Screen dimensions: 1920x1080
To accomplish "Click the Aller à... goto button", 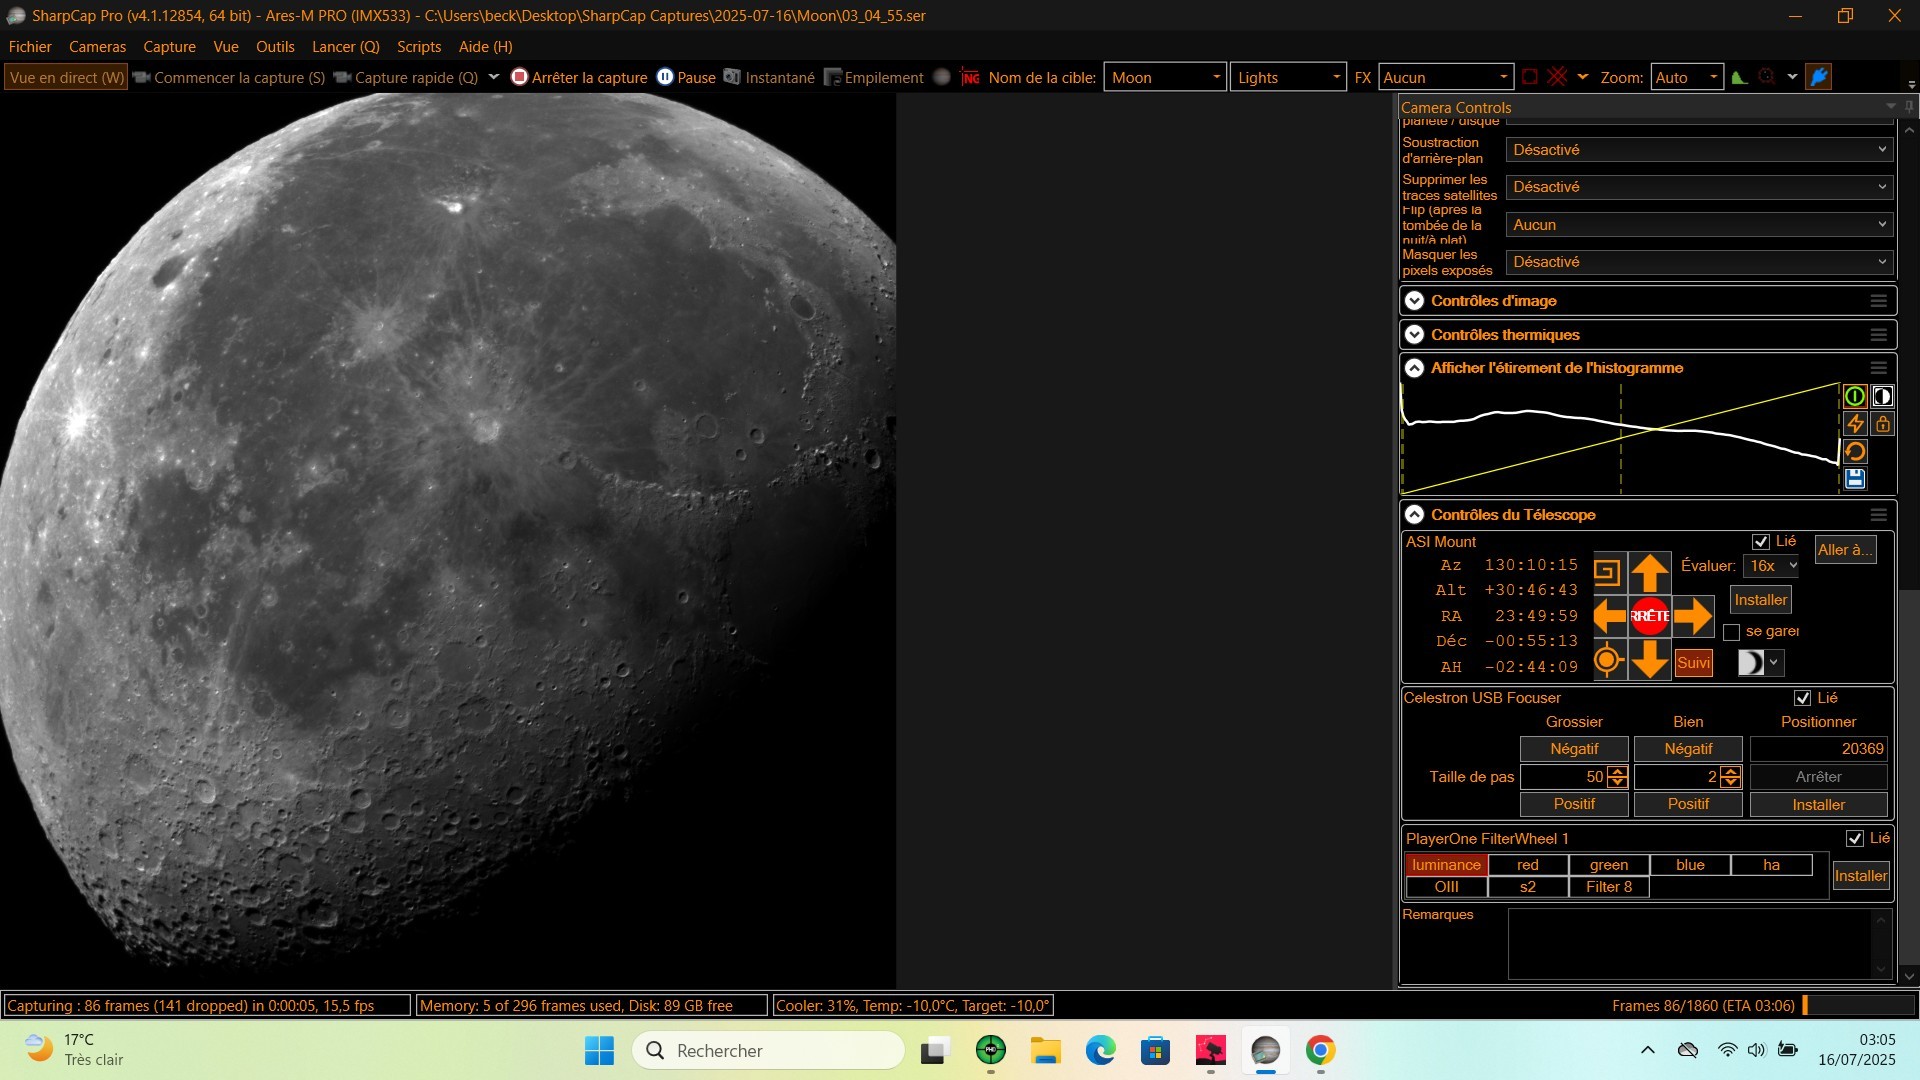I will click(1844, 550).
